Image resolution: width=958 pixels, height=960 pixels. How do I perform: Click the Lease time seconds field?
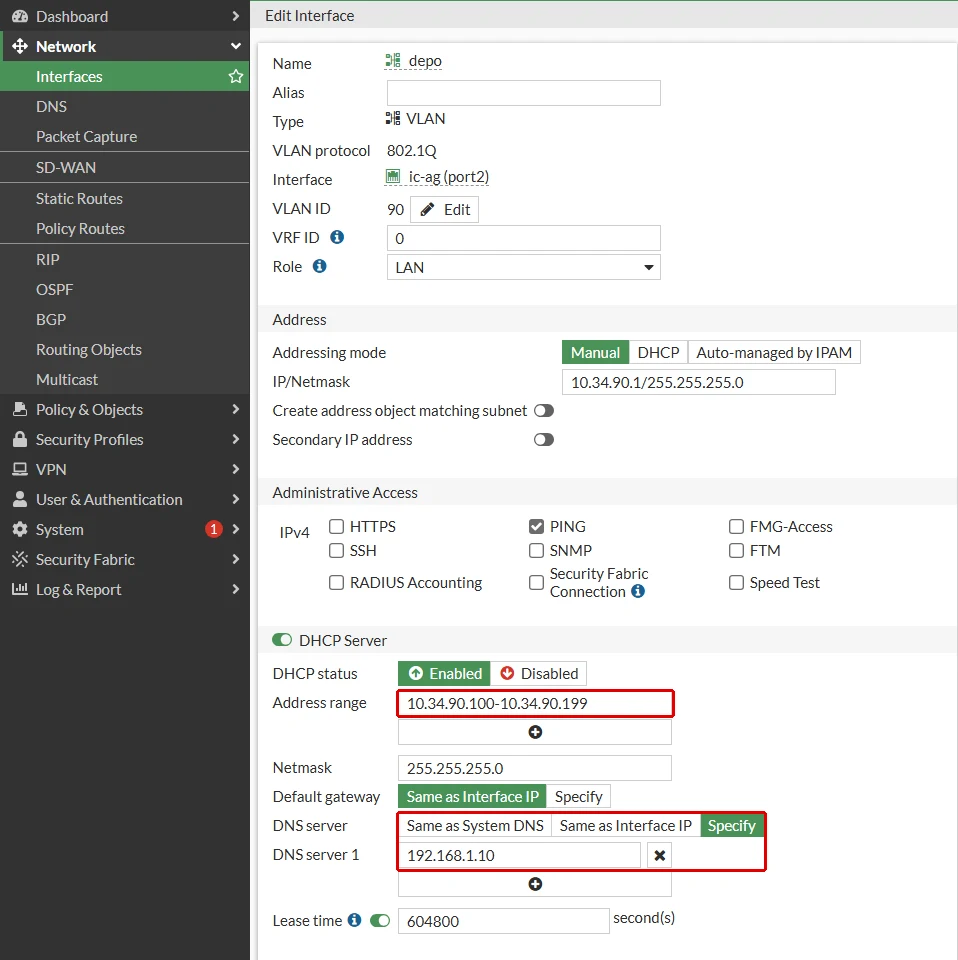[504, 921]
